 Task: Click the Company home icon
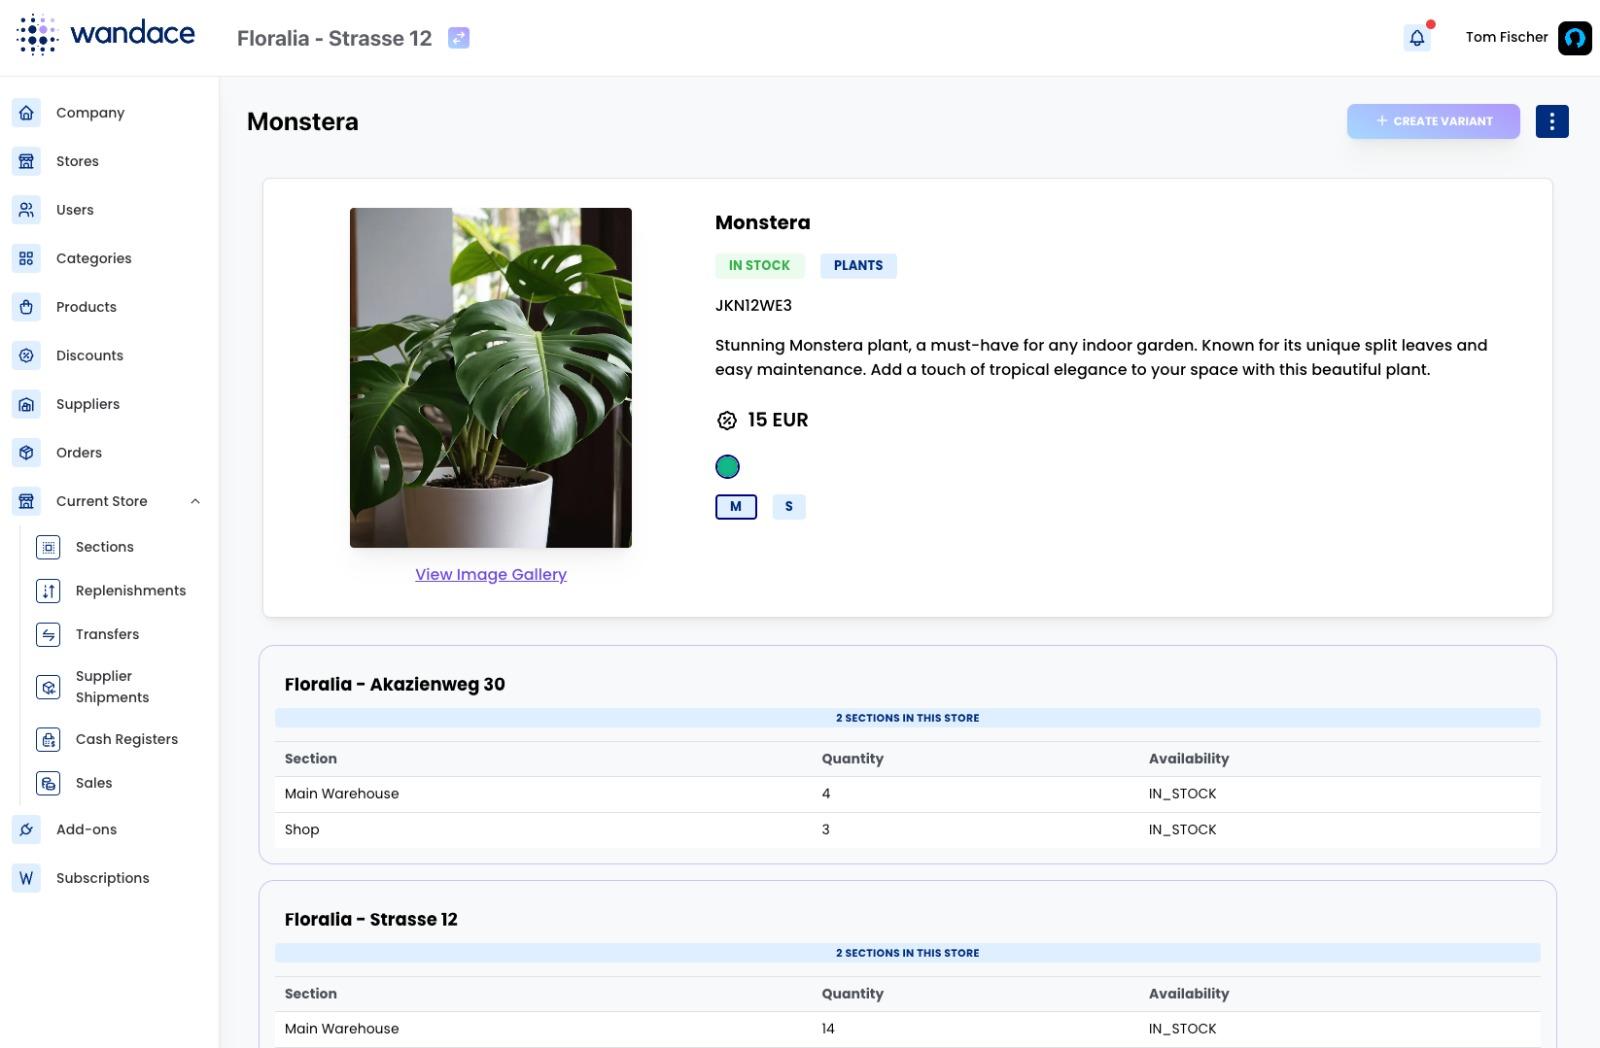[27, 113]
